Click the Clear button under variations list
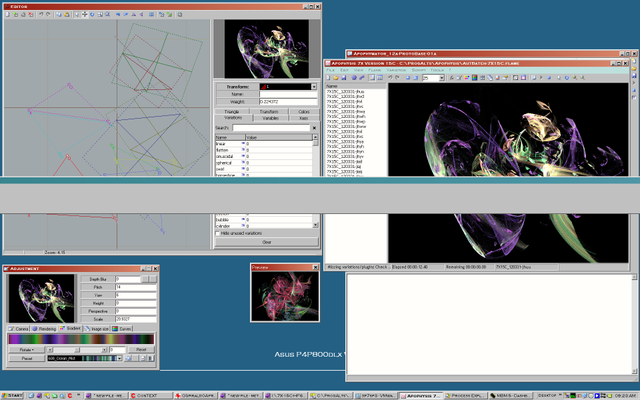The height and width of the screenshot is (400, 640). (x=266, y=242)
